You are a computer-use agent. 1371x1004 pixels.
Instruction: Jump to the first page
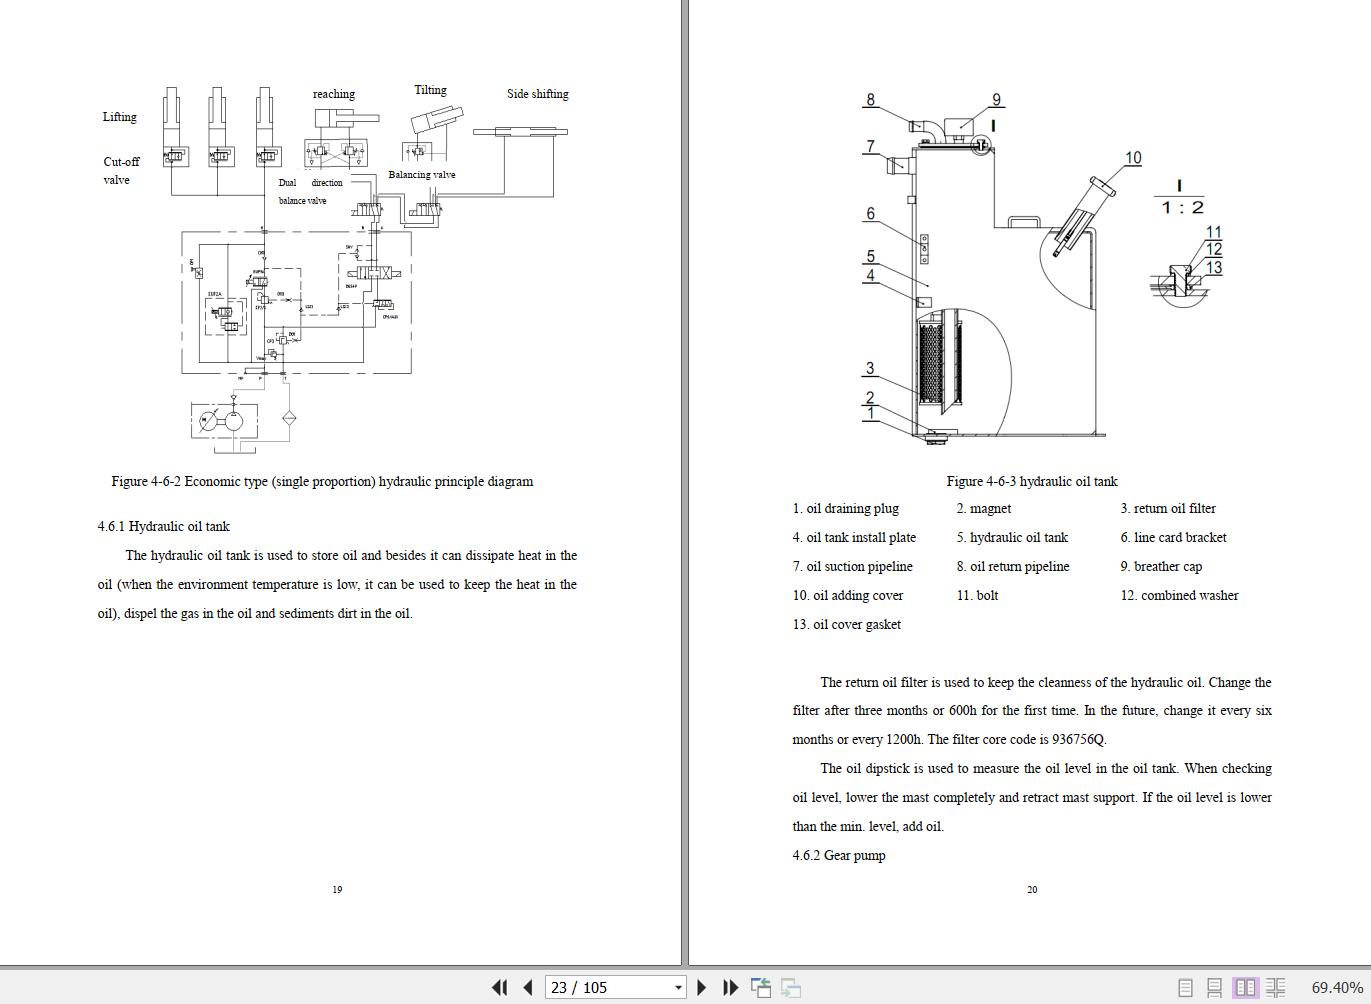499,987
